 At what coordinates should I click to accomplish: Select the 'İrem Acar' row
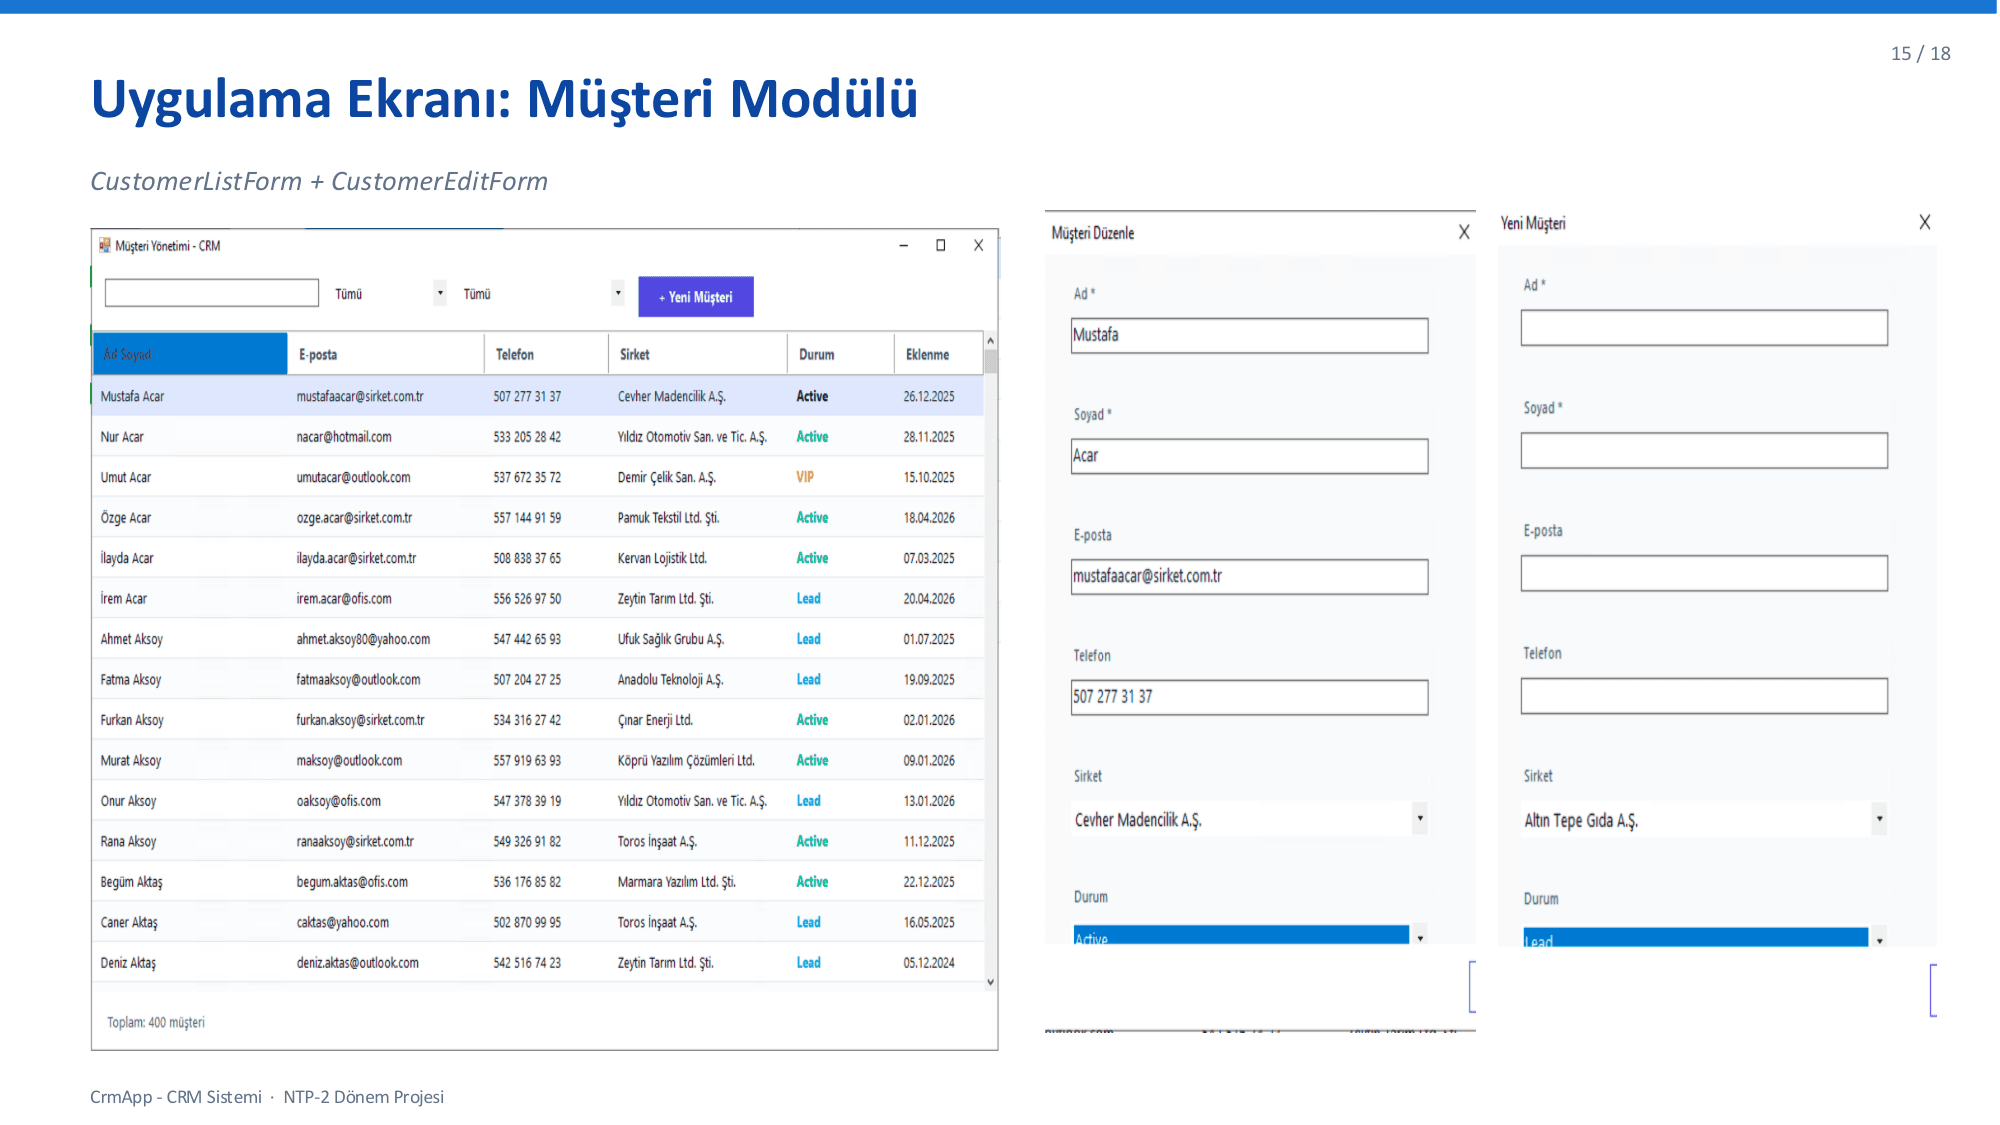[x=538, y=599]
